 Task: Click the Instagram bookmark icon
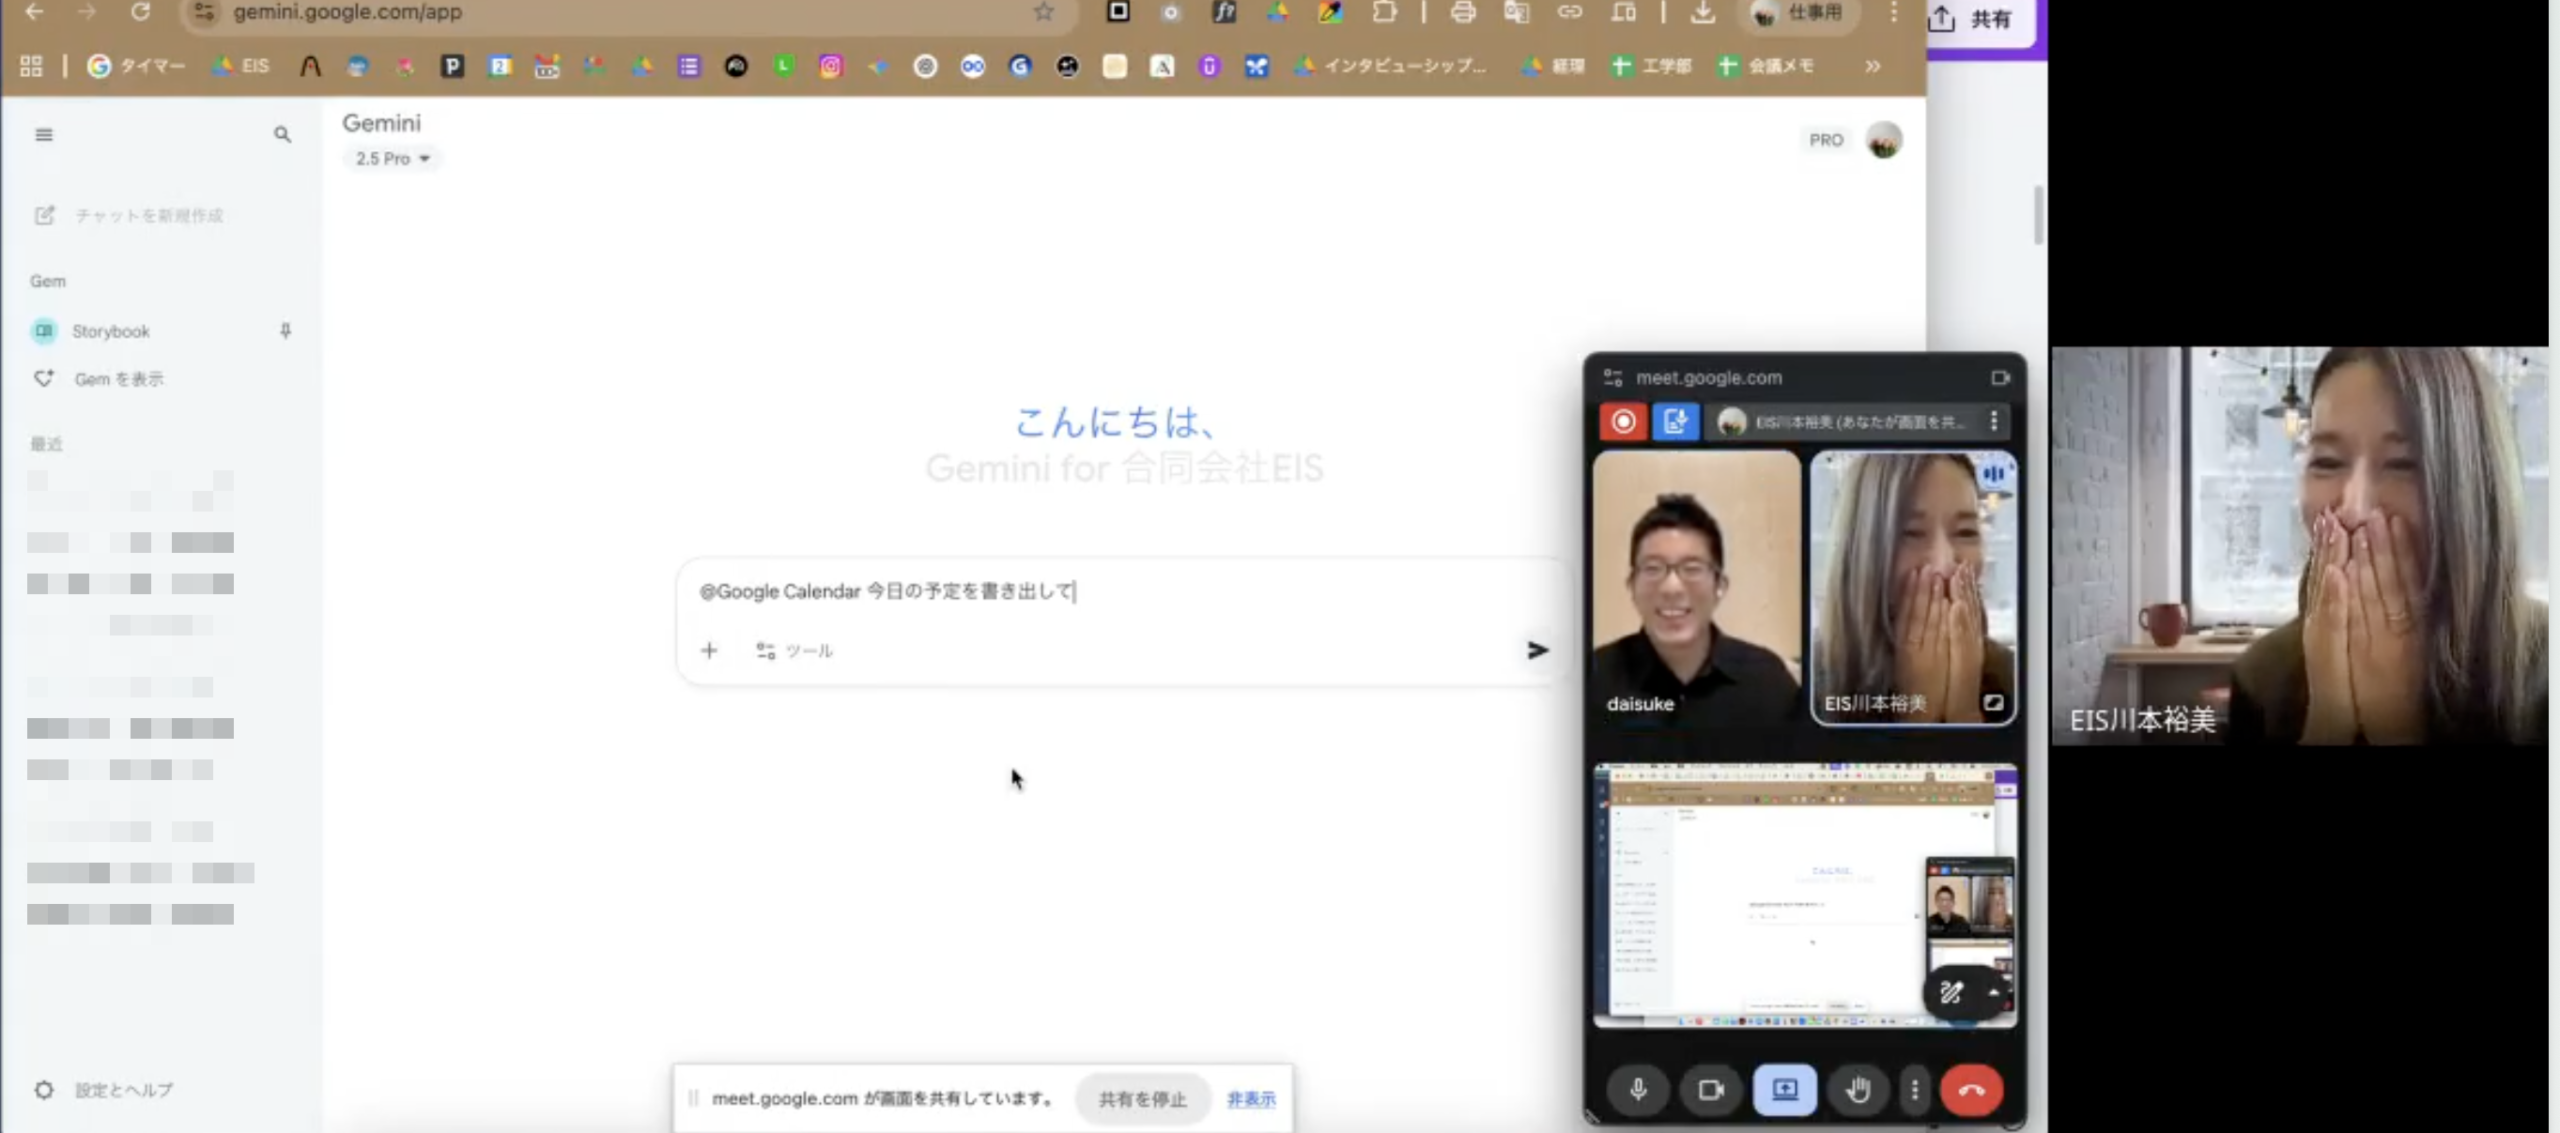tap(830, 66)
